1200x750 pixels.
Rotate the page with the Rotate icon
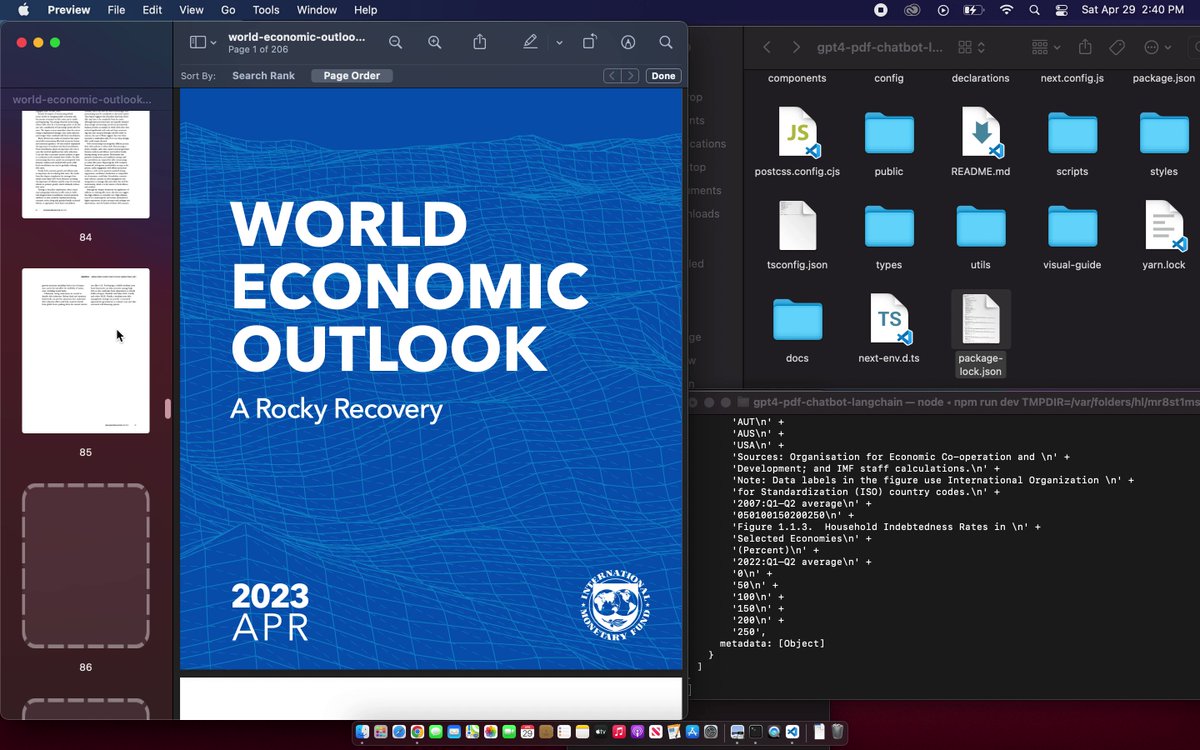tap(590, 42)
